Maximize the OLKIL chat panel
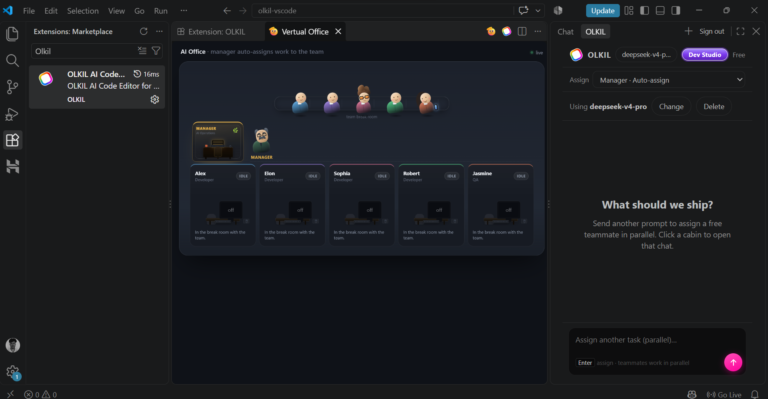768x399 pixels. click(741, 31)
